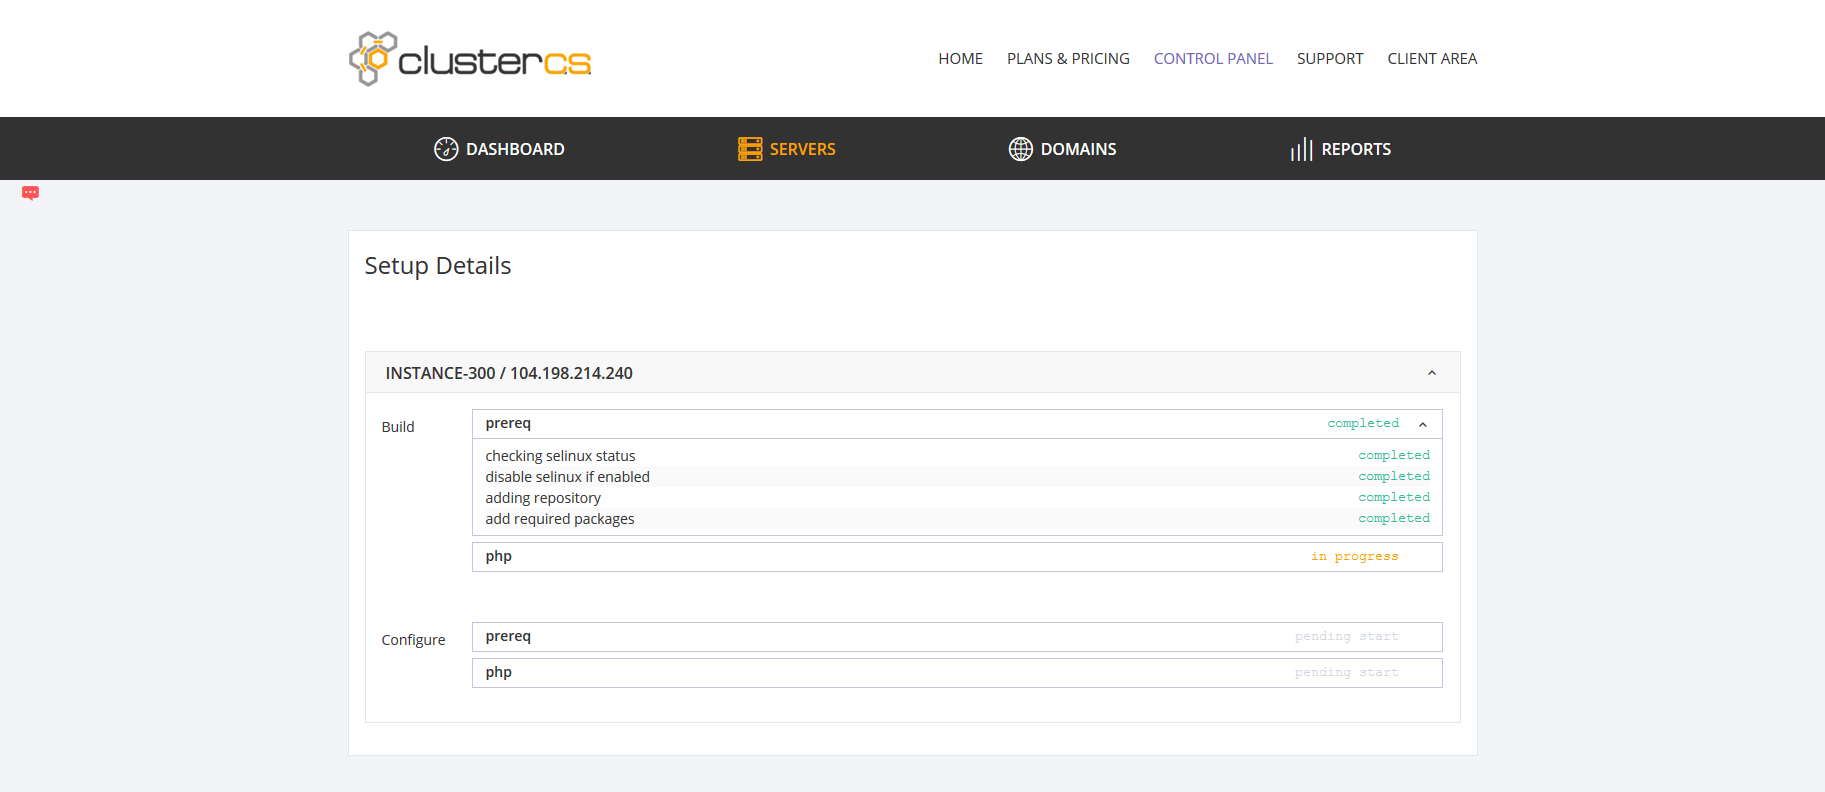
Task: Open the Domains globe icon
Action: pyautogui.click(x=1020, y=149)
